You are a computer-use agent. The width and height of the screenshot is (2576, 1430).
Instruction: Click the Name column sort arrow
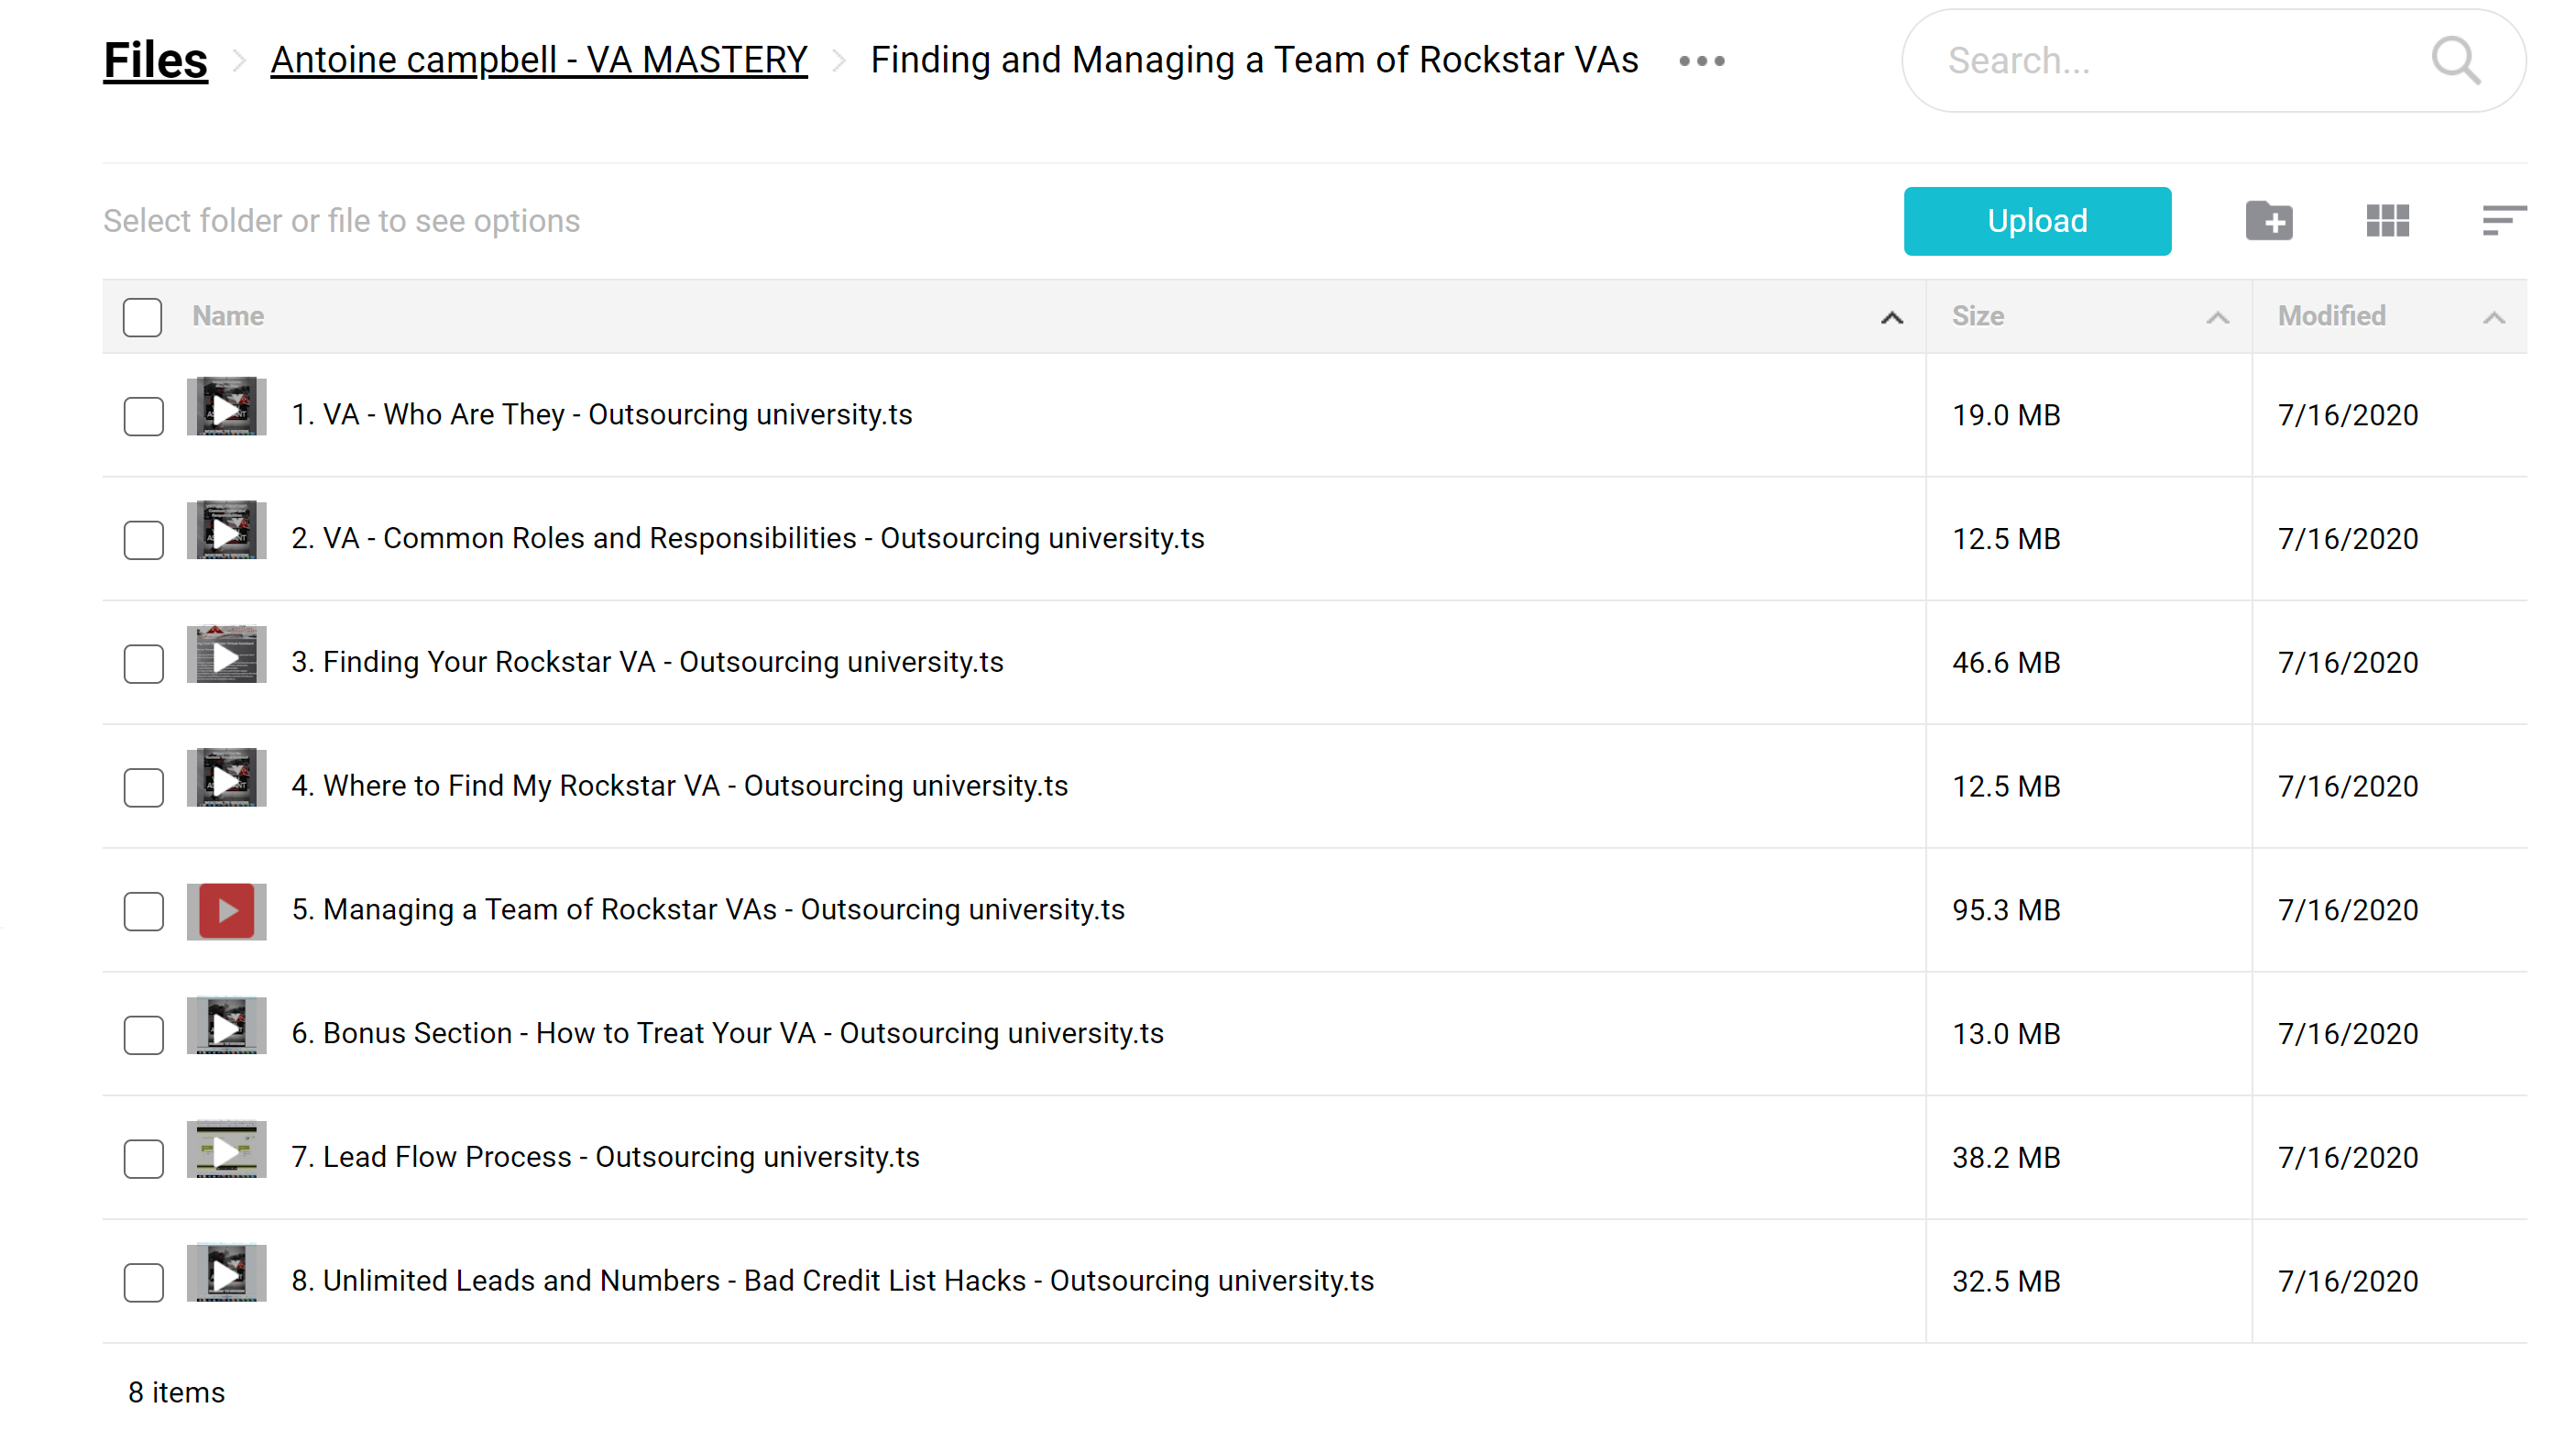coord(1891,317)
